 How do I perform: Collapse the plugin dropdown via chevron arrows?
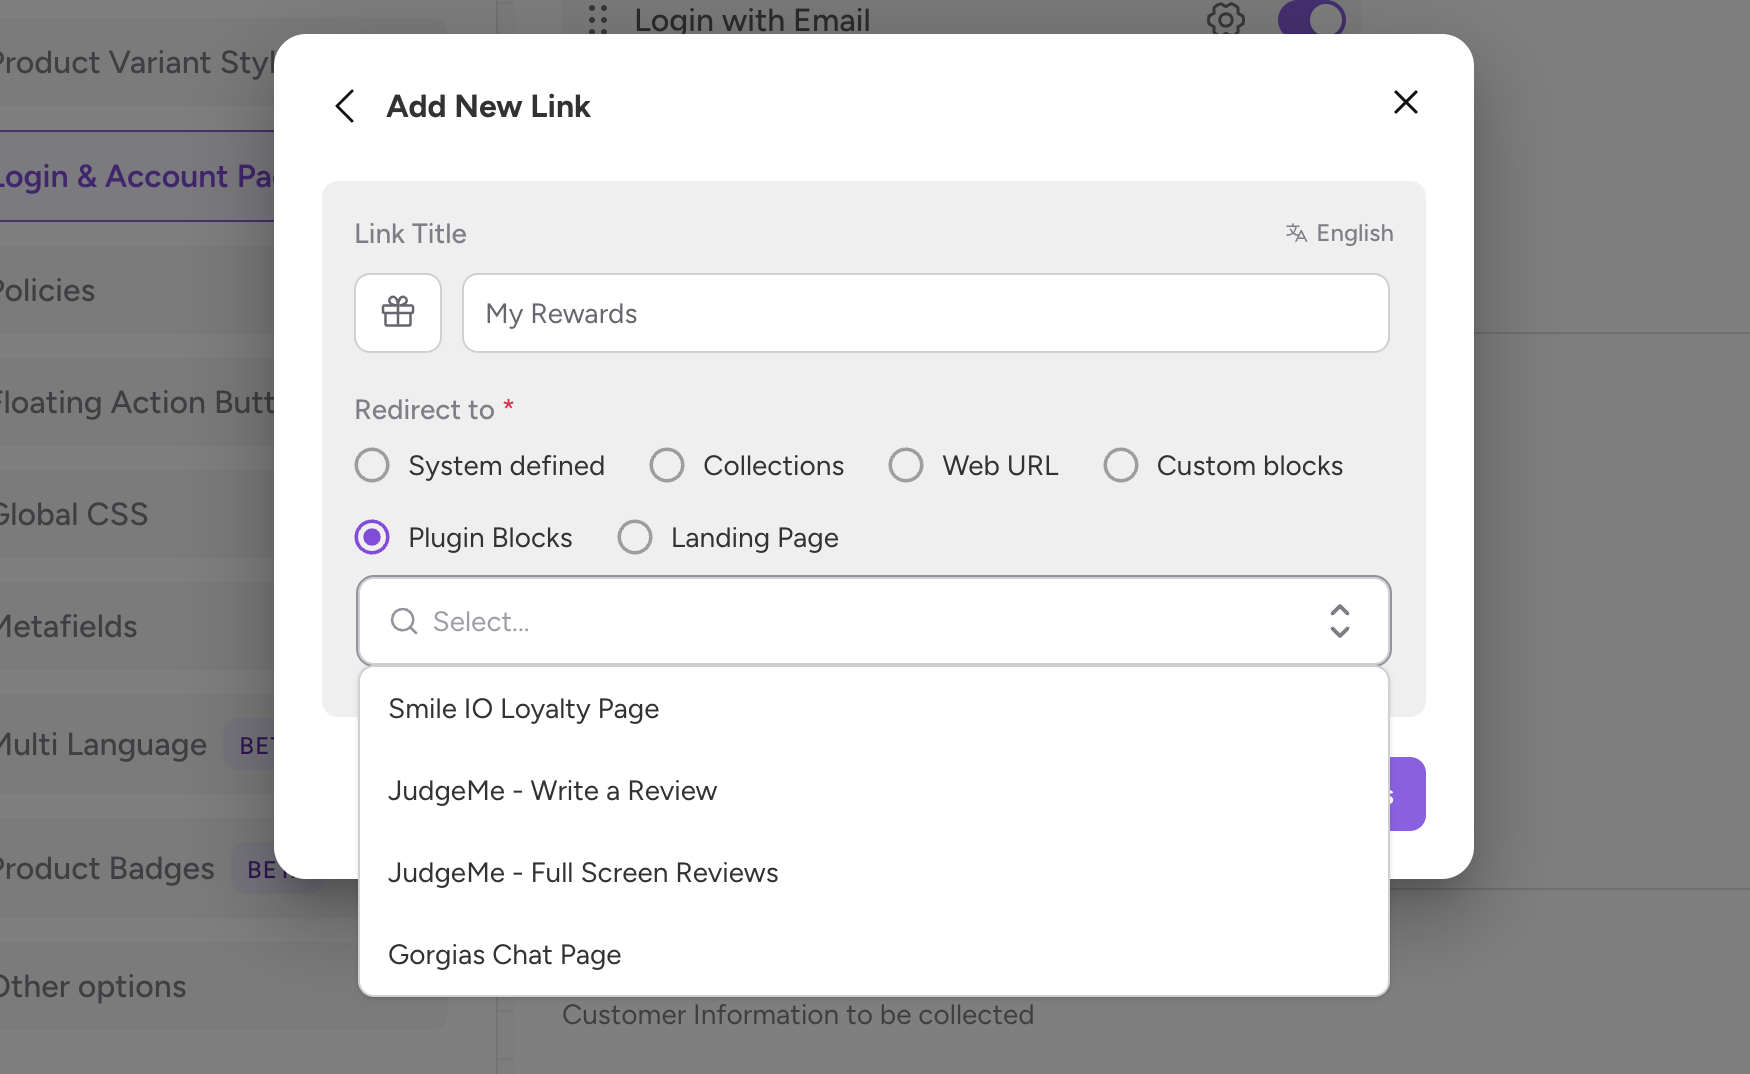point(1339,621)
